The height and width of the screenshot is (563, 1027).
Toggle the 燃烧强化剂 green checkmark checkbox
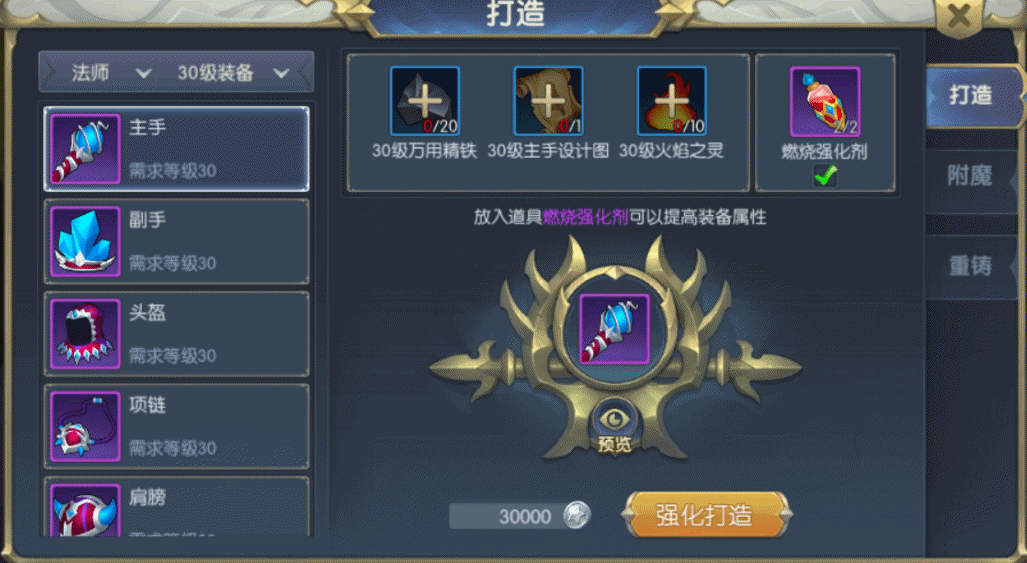click(825, 175)
